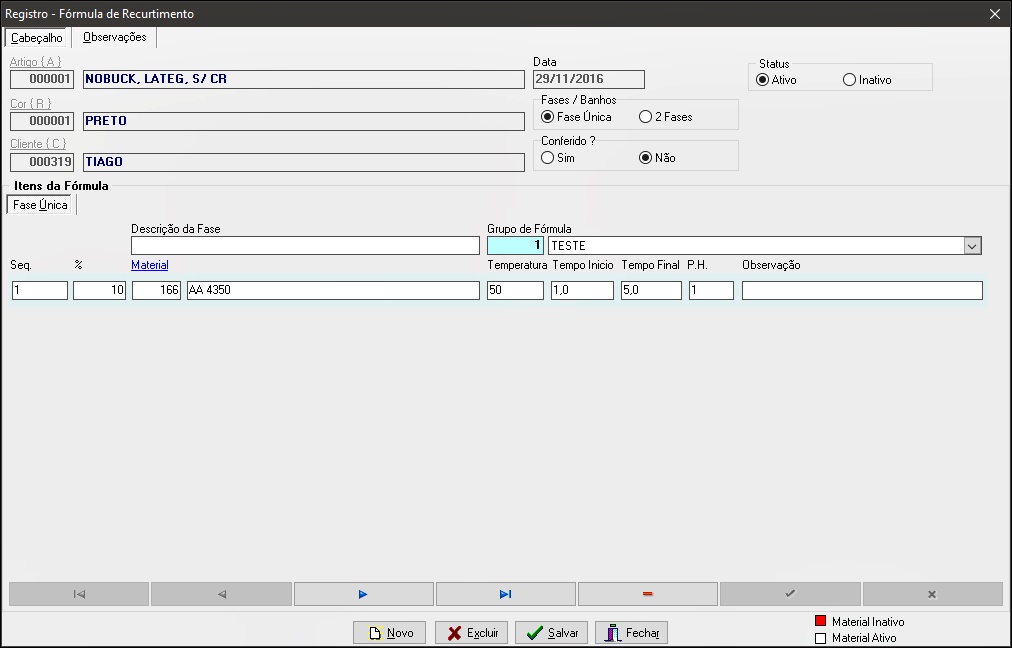Go to the previous record arrow
Viewport: 1012px width, 648px height.
tap(221, 594)
